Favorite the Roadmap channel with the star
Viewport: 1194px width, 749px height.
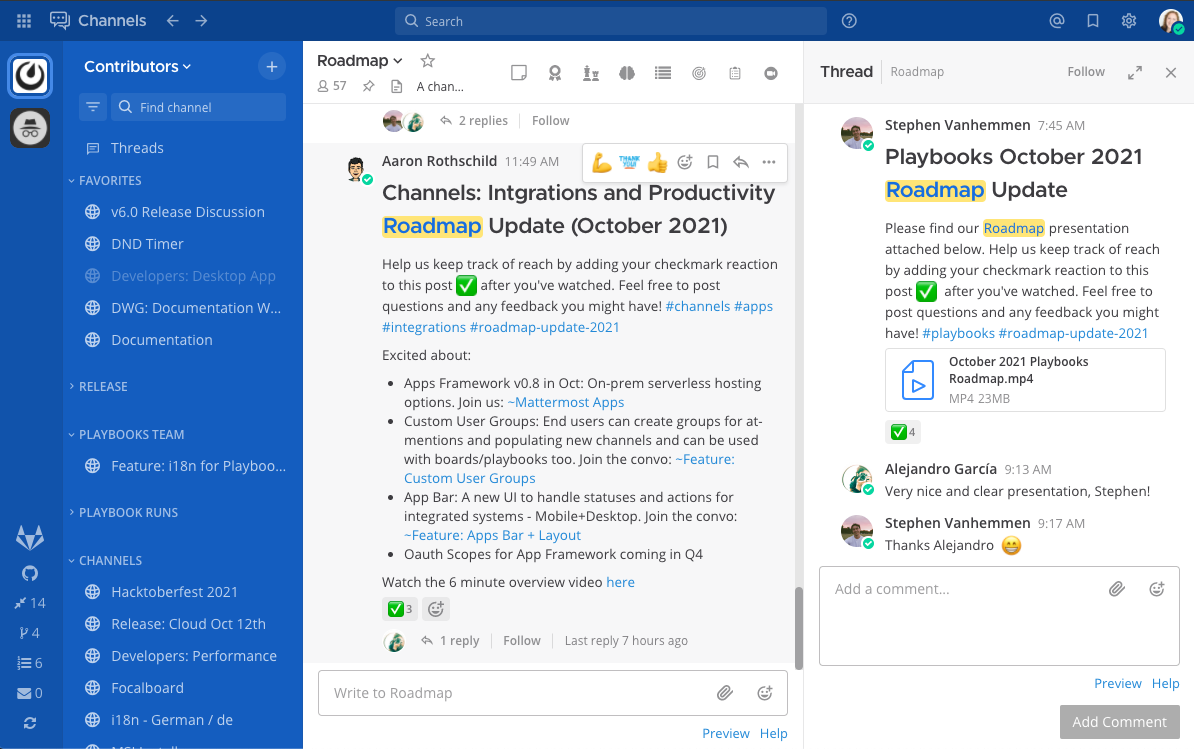[427, 60]
